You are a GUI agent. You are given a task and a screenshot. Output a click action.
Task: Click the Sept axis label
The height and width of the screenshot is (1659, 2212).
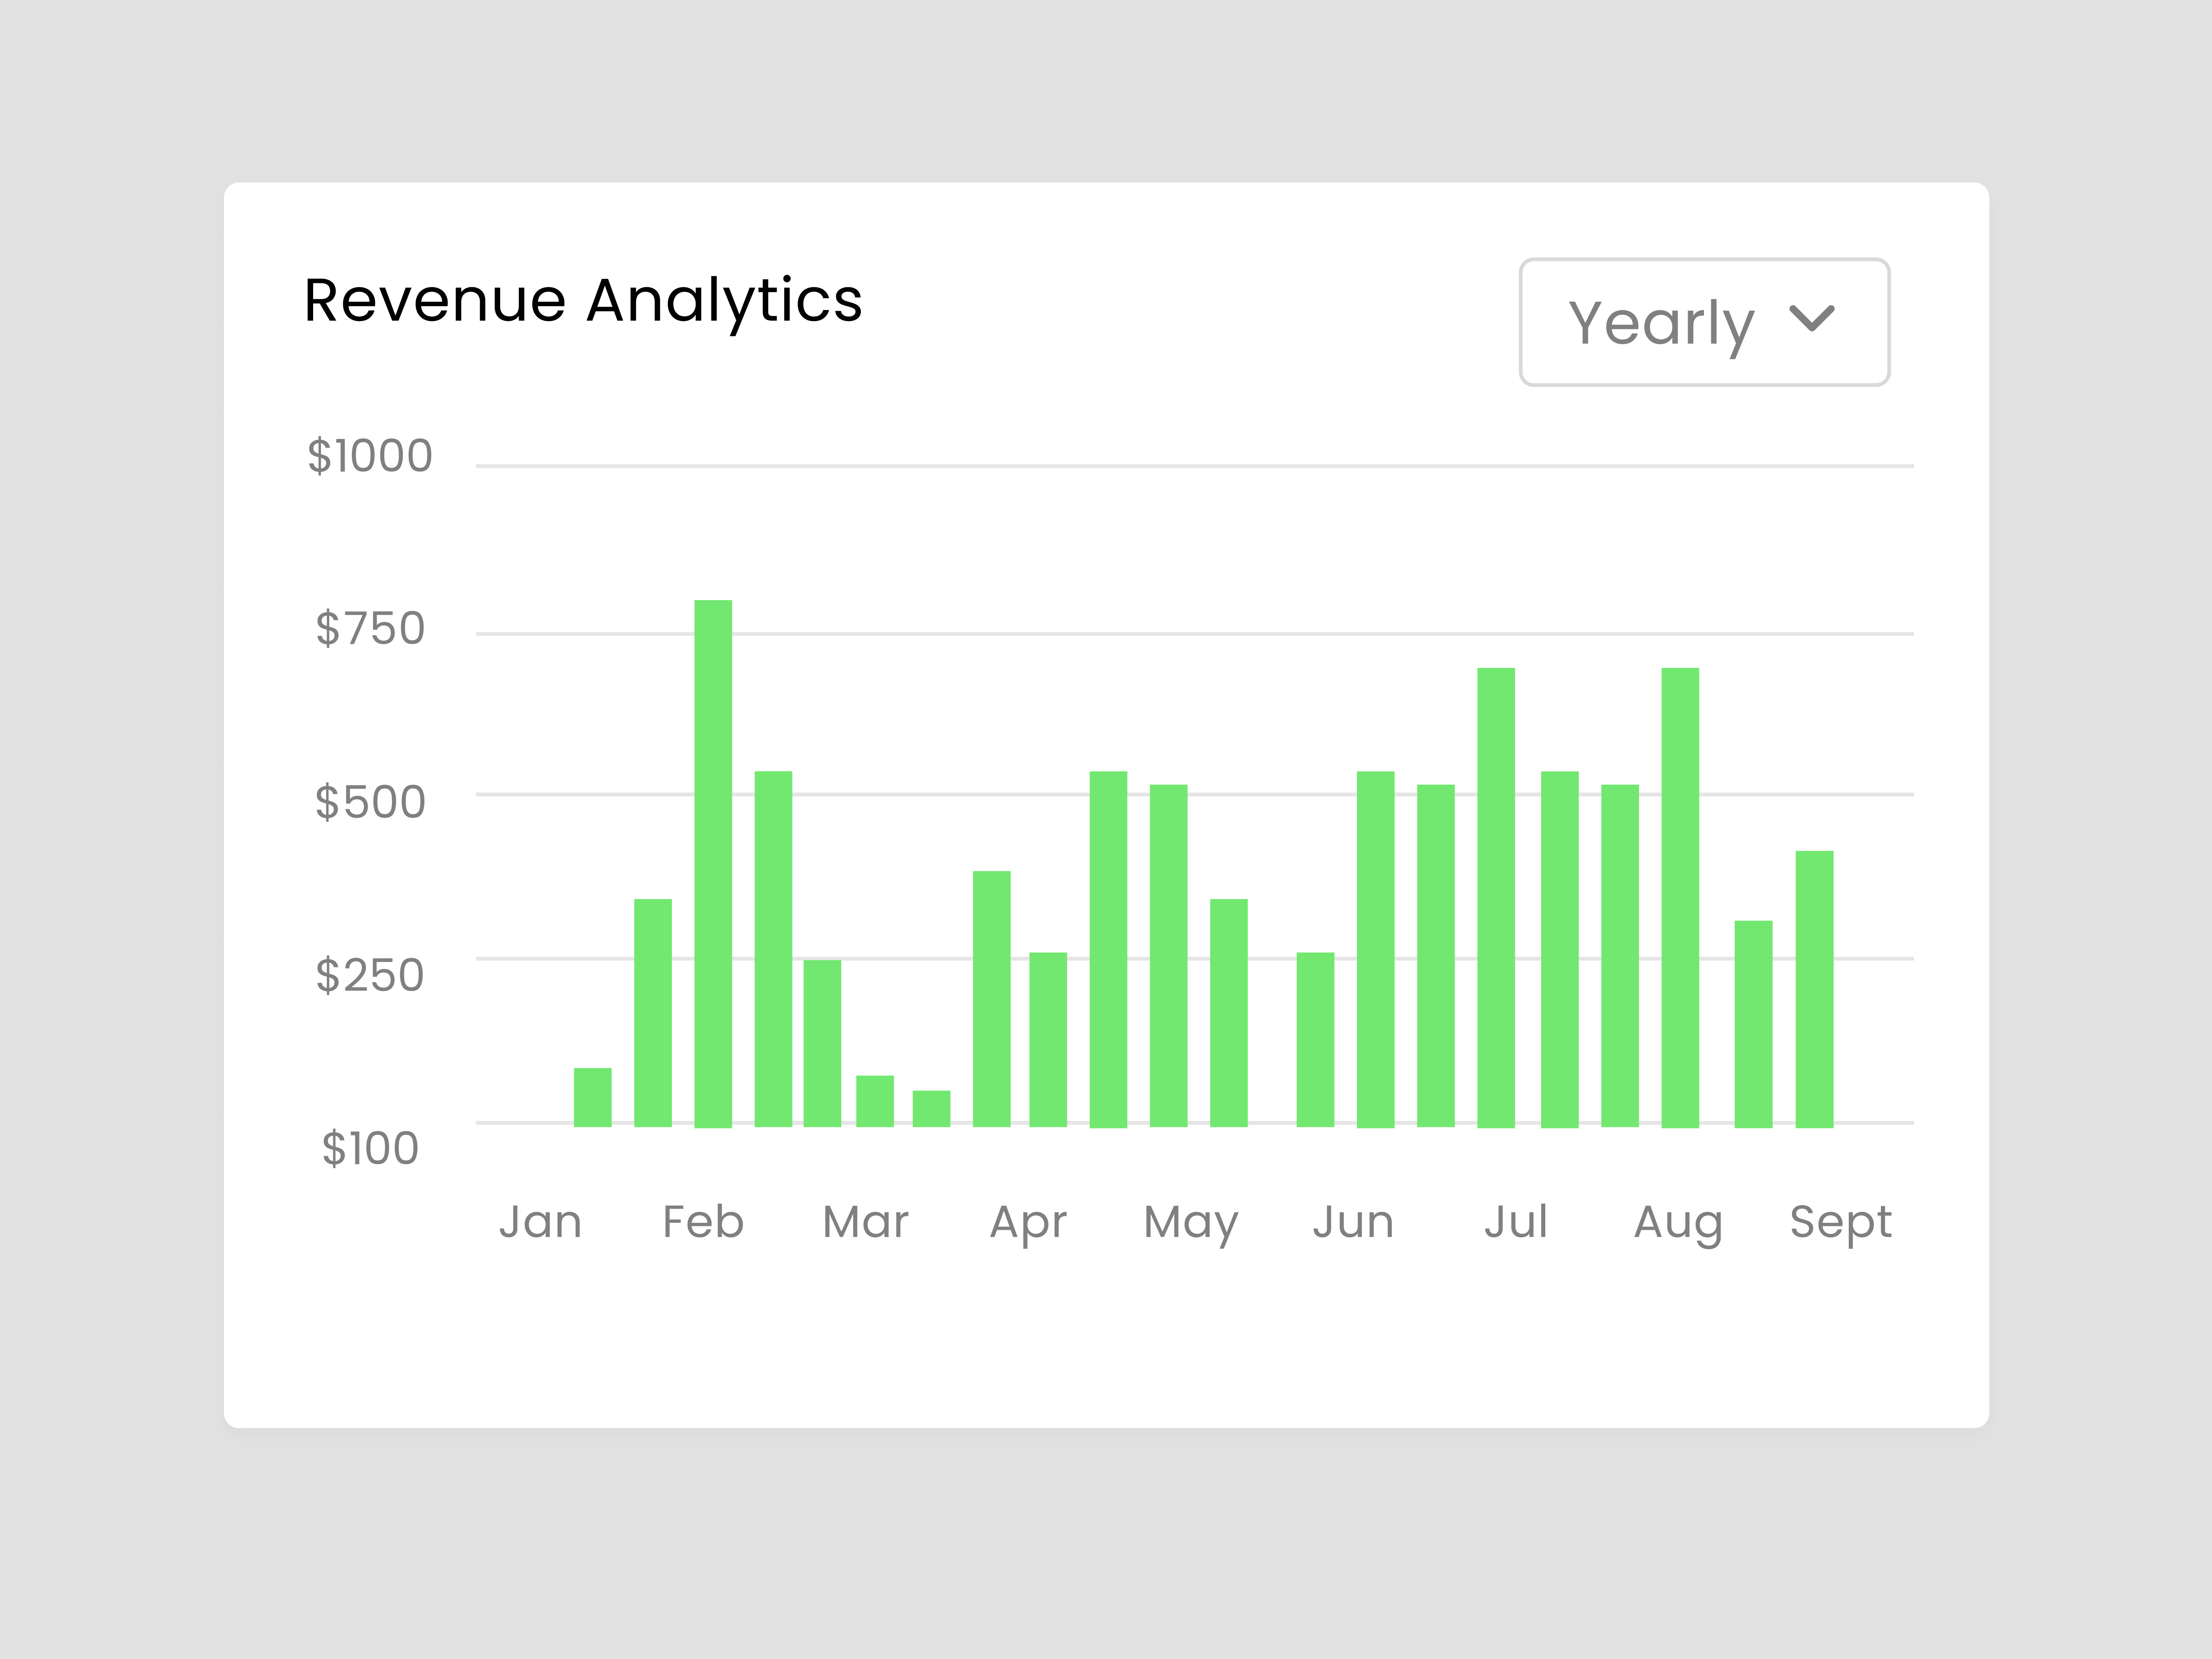(1841, 1222)
